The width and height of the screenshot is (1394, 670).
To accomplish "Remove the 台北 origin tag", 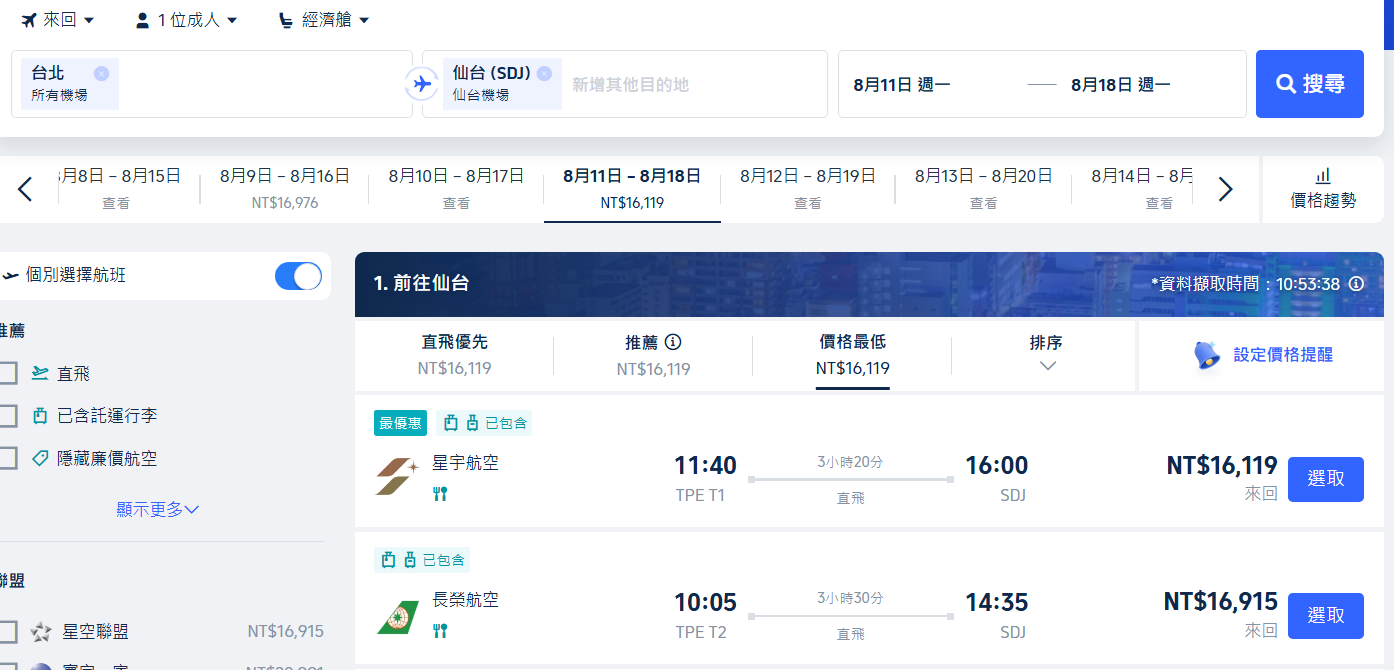I will point(101,73).
